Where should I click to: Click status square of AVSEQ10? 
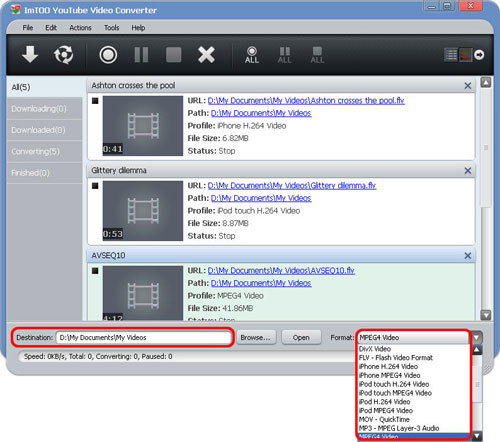click(95, 271)
